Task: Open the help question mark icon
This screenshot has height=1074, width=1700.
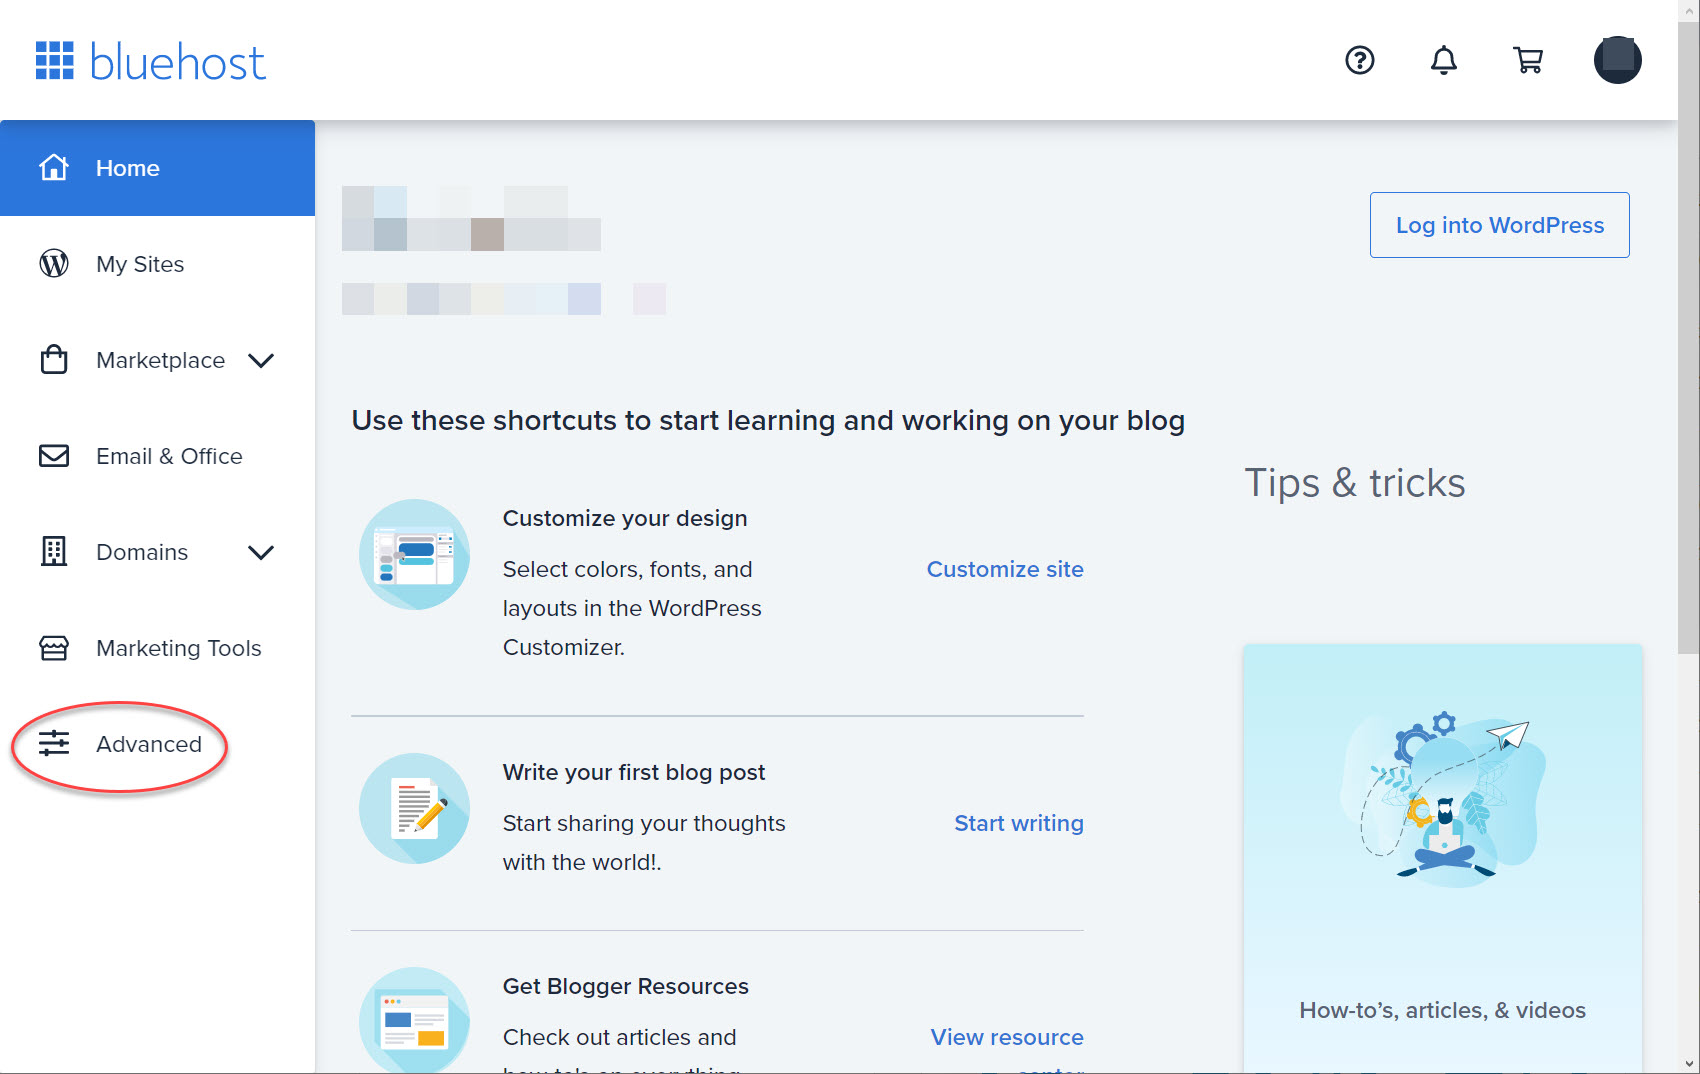Action: pyautogui.click(x=1360, y=60)
